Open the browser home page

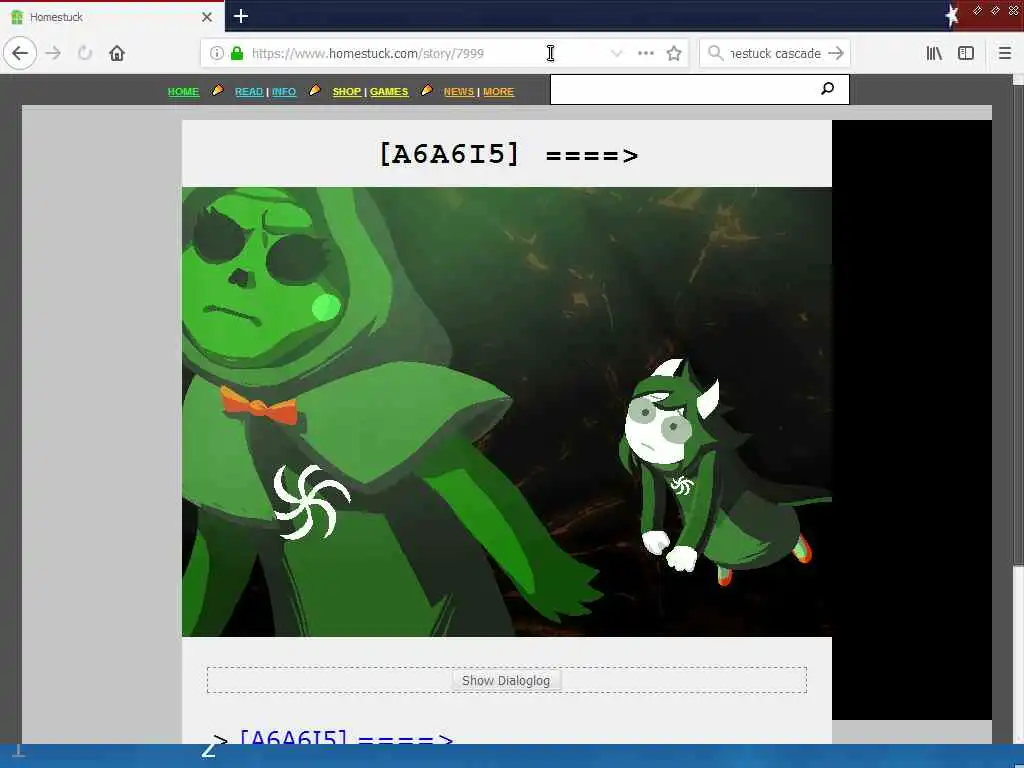coord(117,53)
